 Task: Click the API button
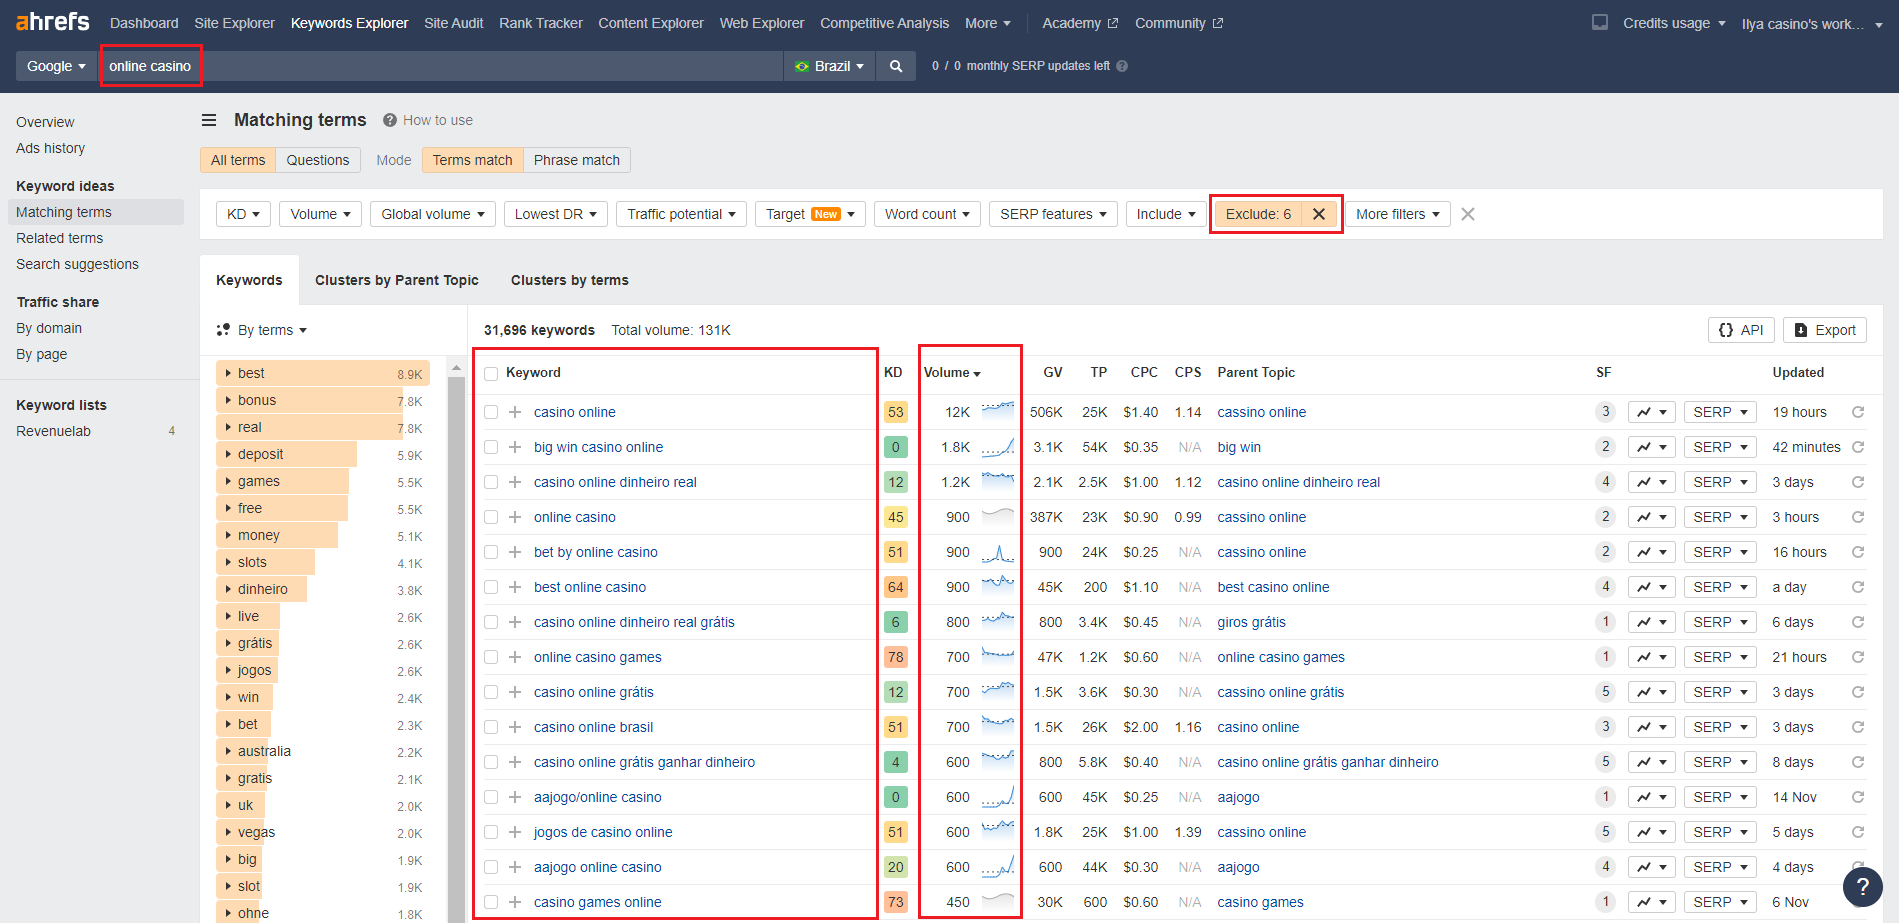tap(1741, 330)
